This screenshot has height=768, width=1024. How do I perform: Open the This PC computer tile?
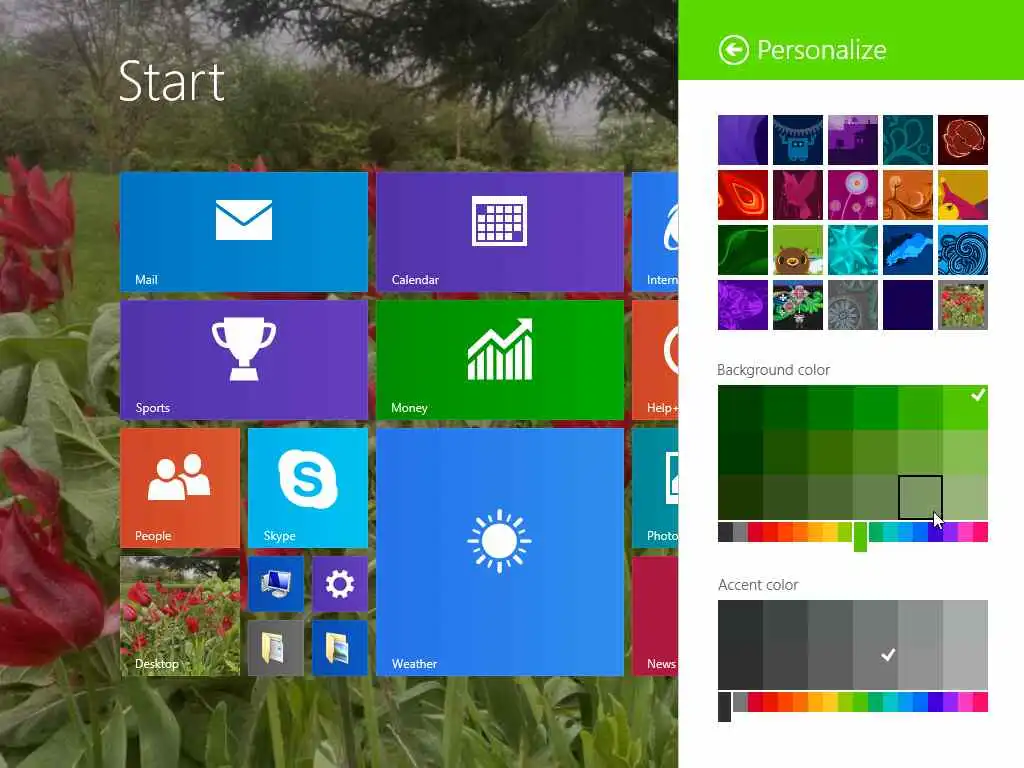click(276, 583)
